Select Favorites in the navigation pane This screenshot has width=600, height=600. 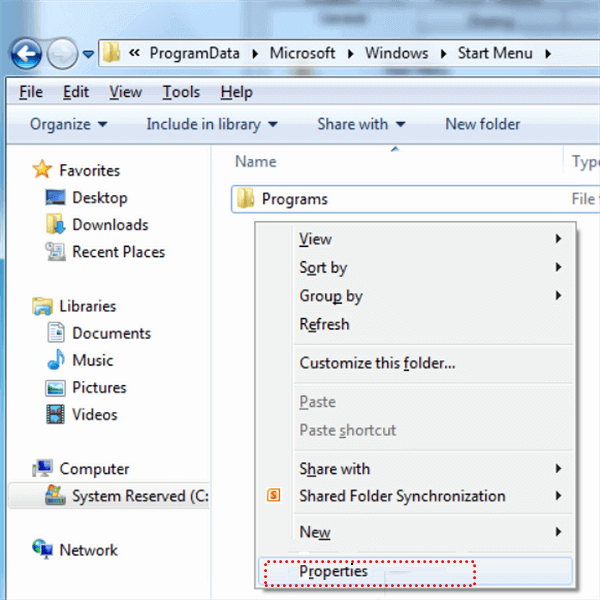[90, 171]
